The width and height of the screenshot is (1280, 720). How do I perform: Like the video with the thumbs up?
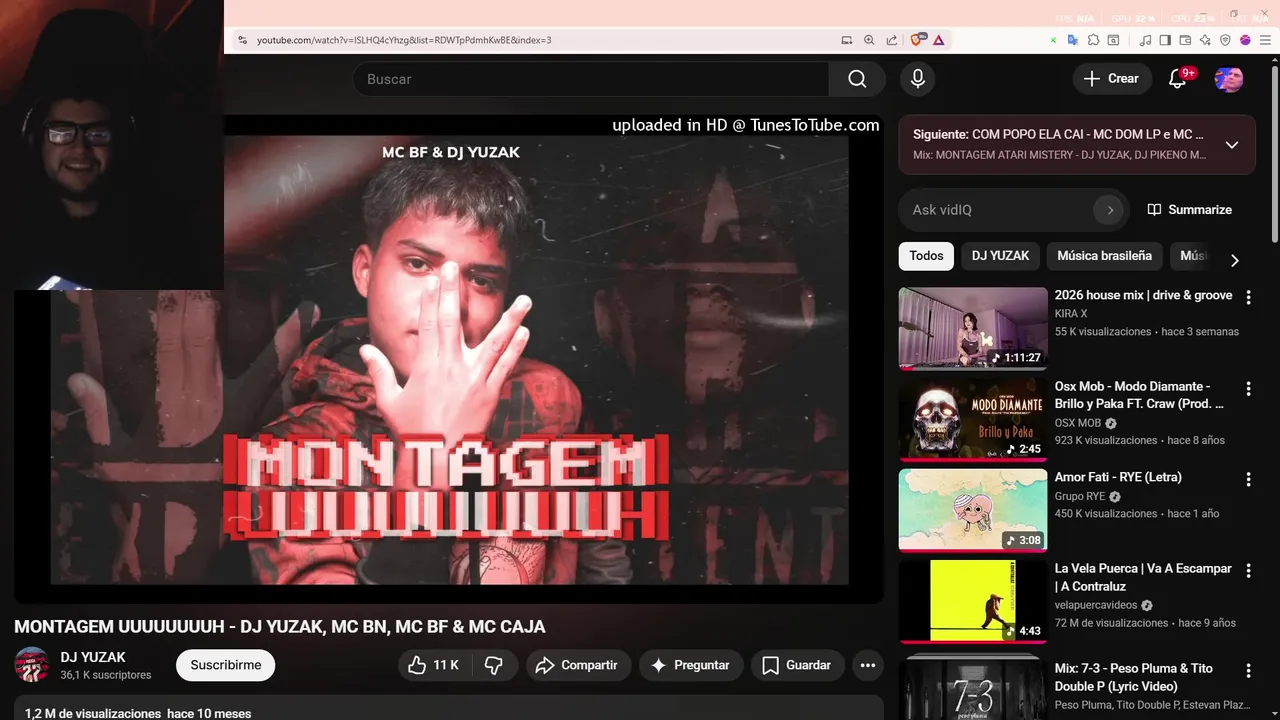point(433,665)
